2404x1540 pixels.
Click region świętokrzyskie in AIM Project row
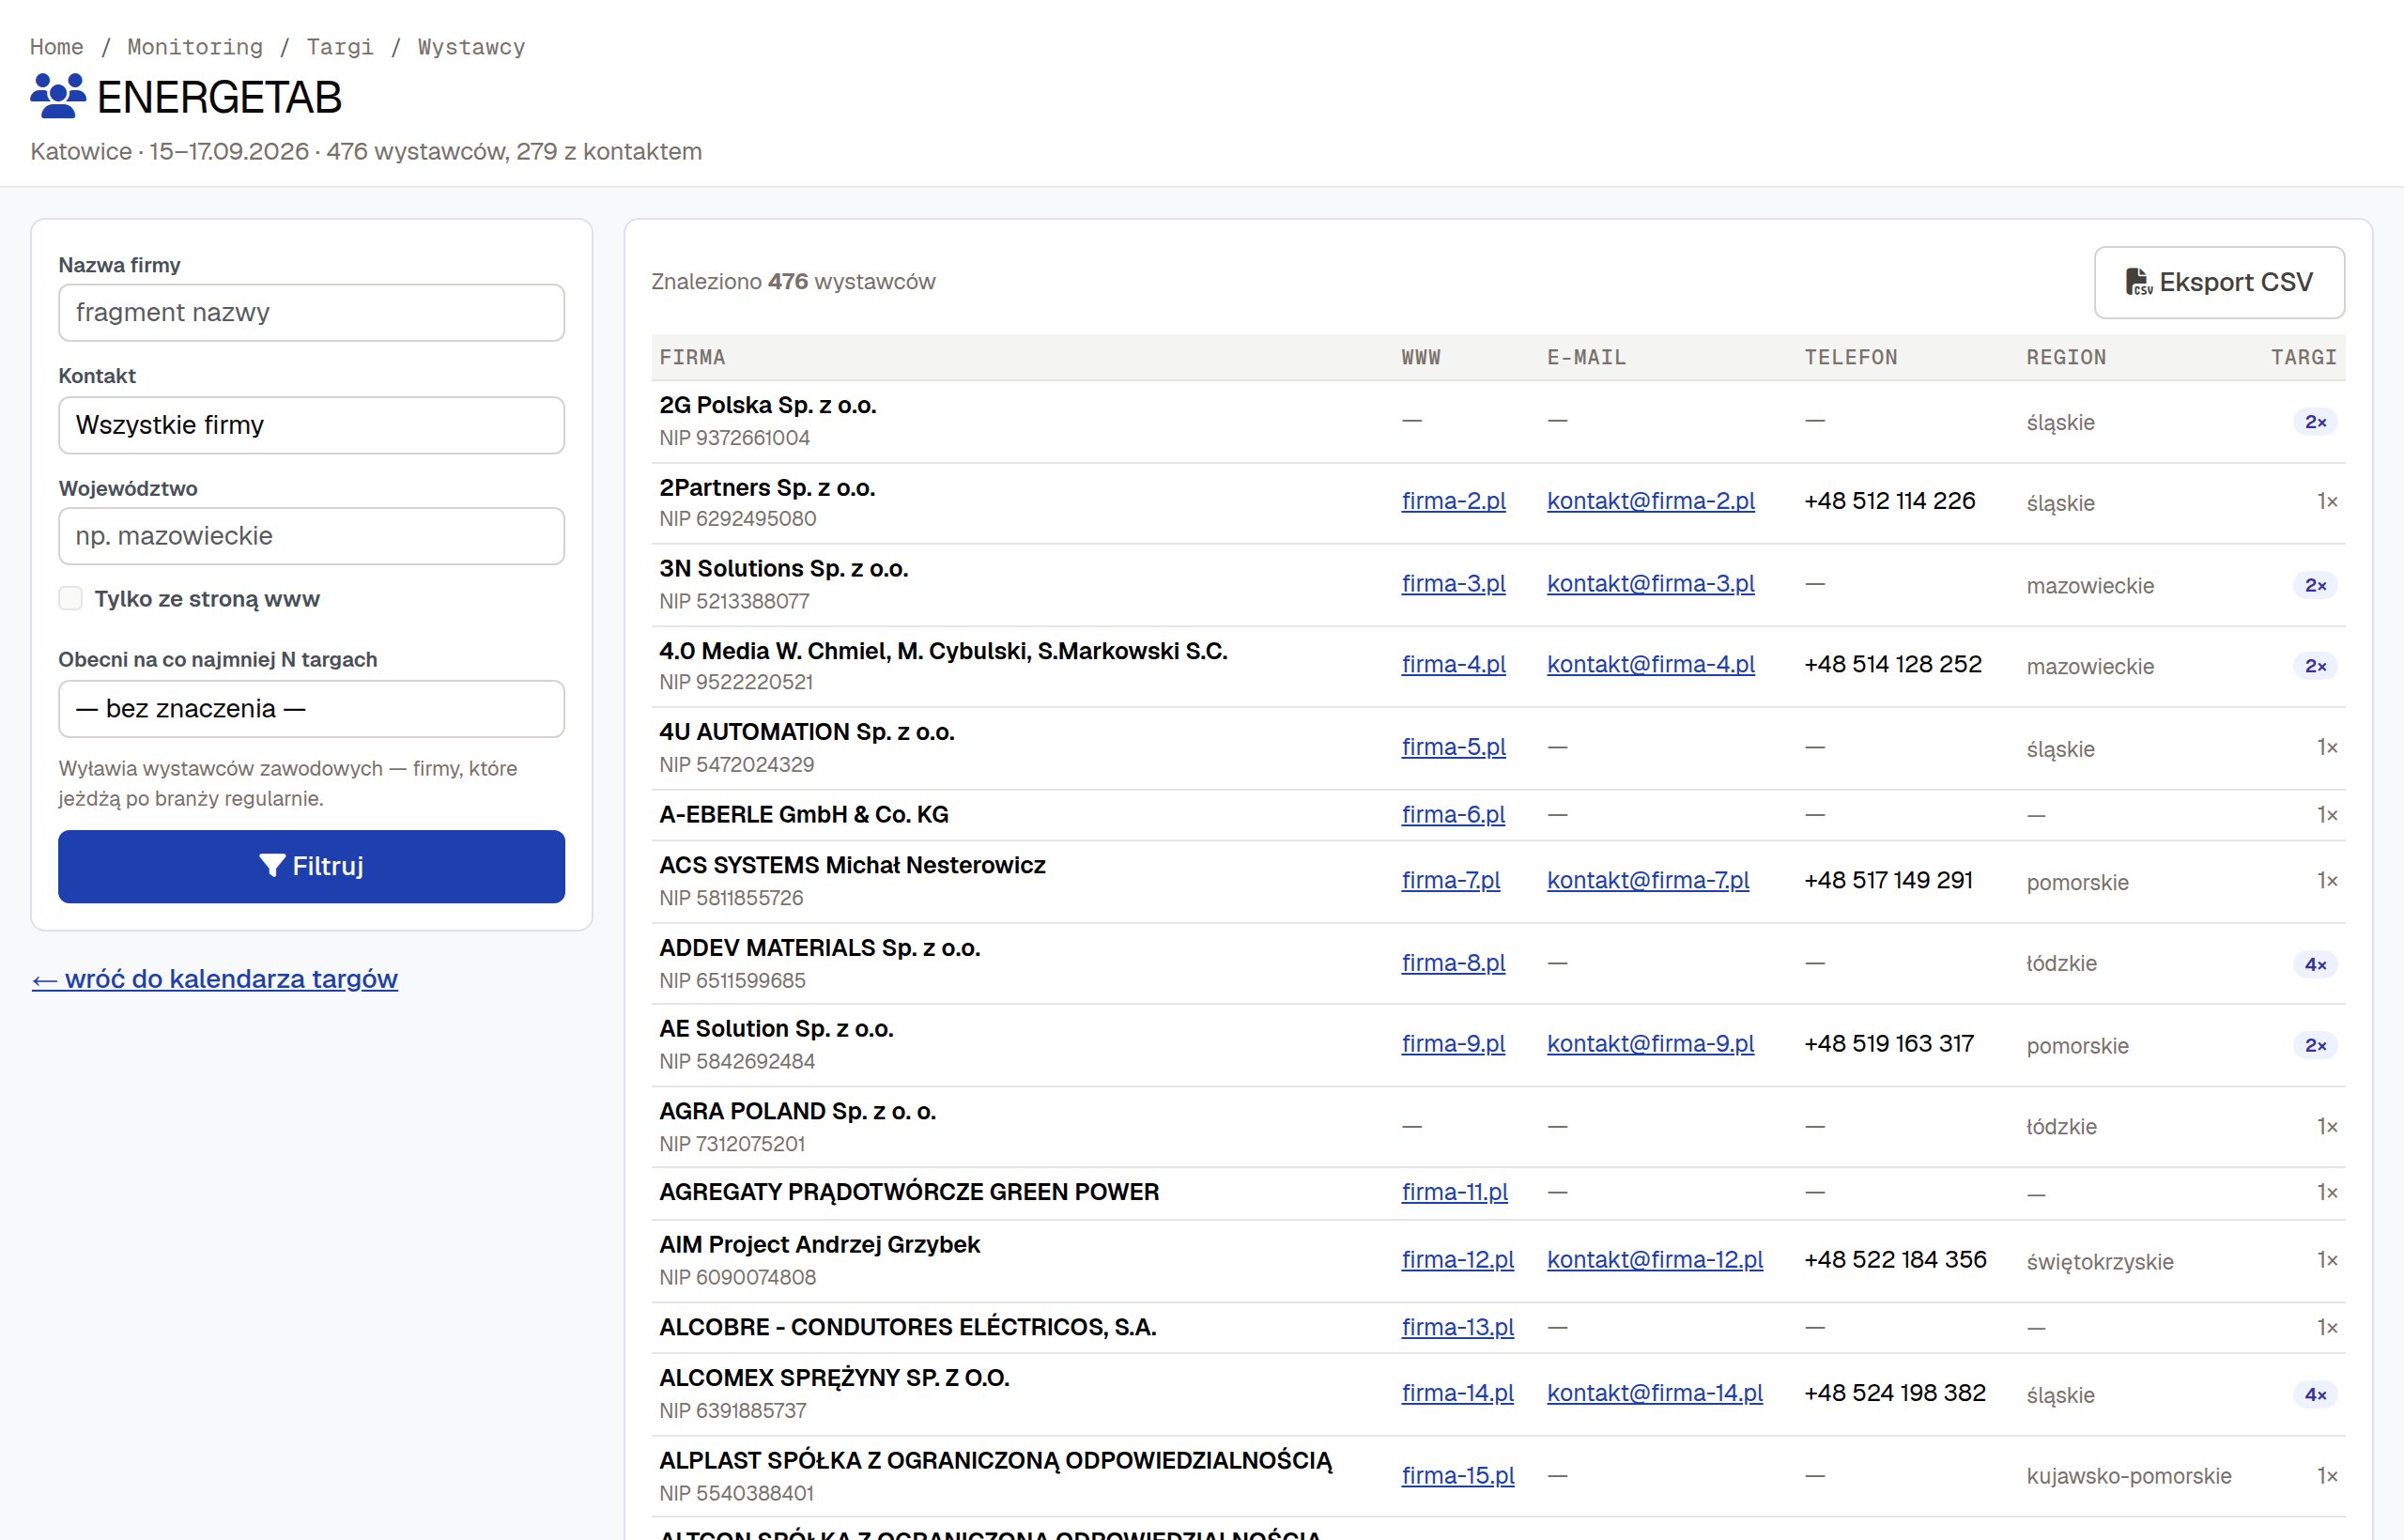tap(2099, 1262)
